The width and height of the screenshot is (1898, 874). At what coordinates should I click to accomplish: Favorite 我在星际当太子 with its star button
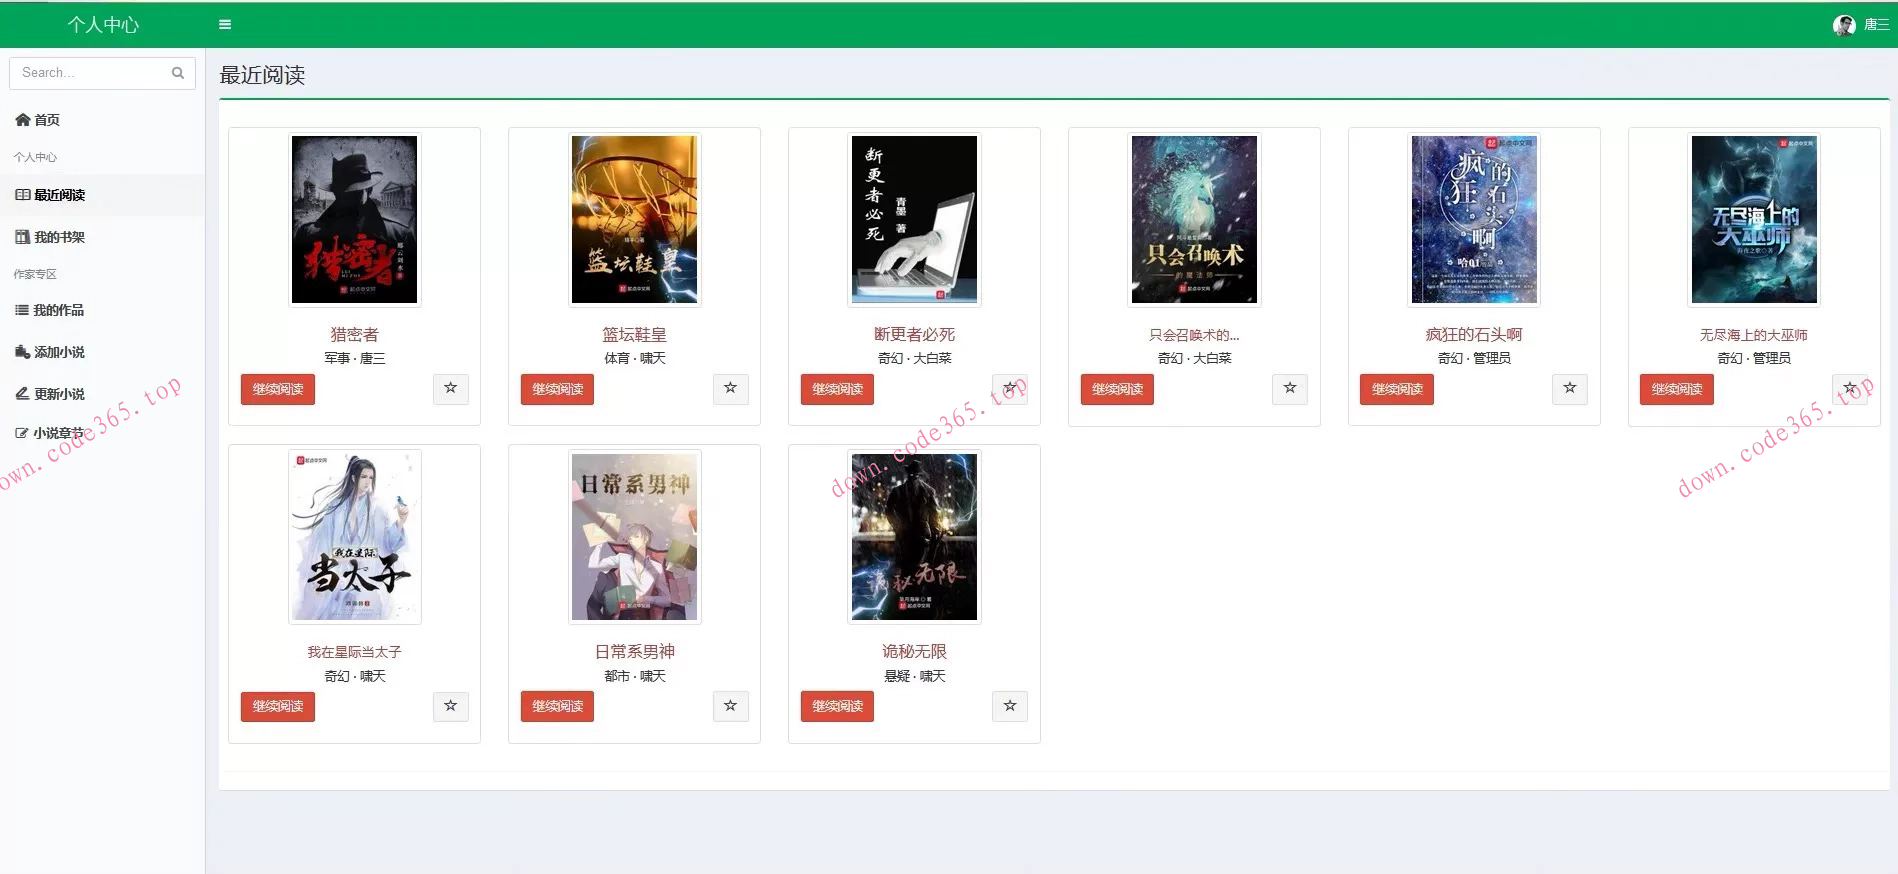click(x=451, y=707)
